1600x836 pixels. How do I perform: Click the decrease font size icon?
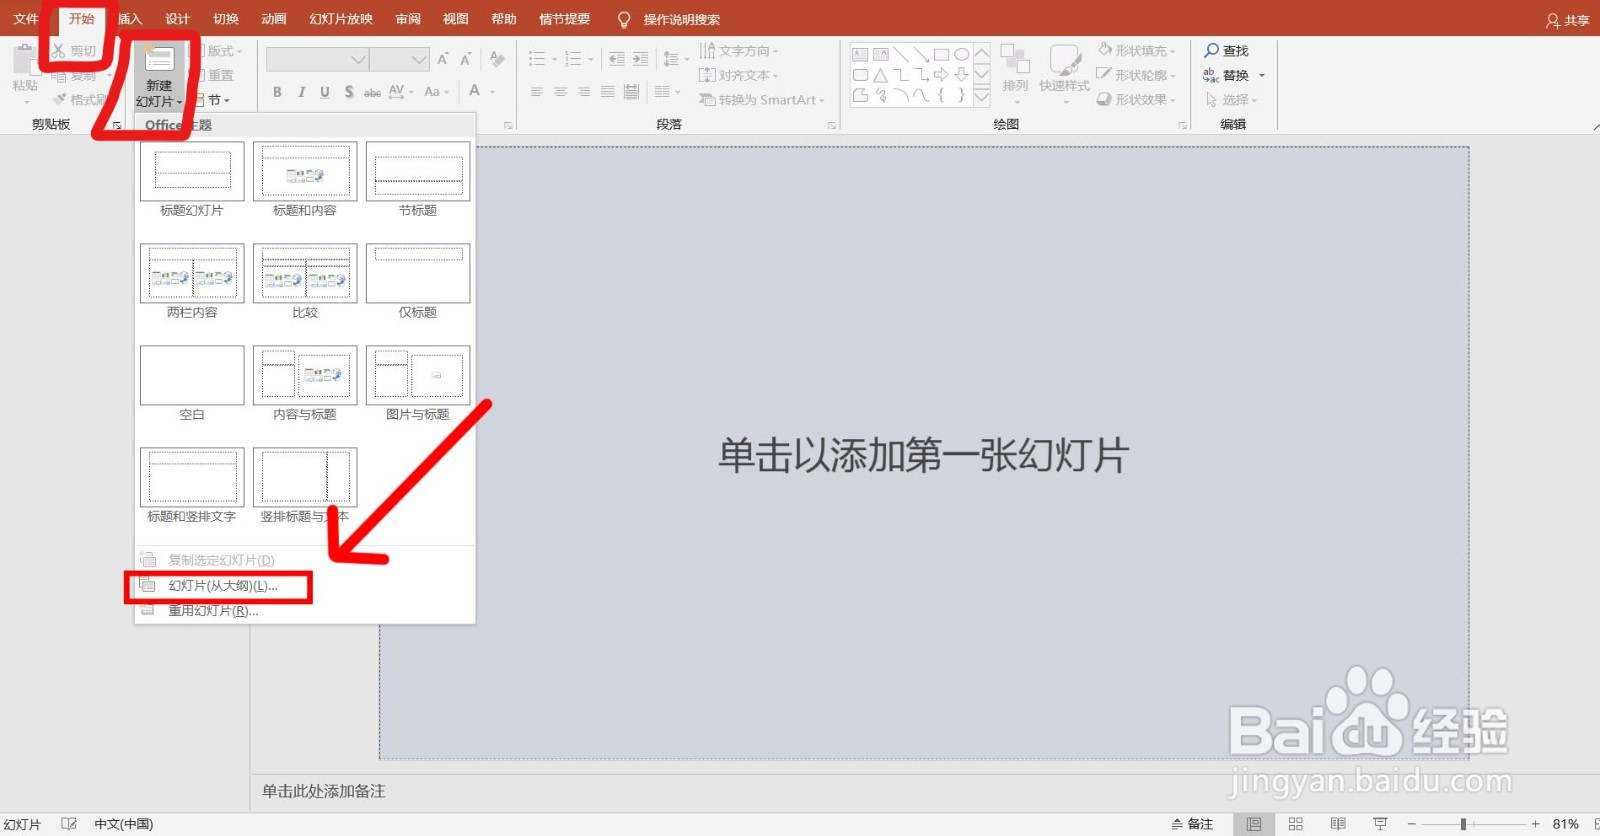pos(466,59)
